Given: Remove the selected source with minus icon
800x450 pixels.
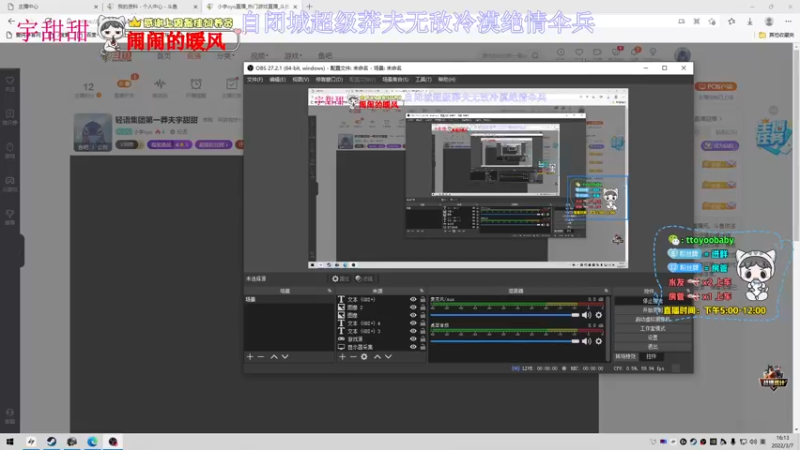Looking at the screenshot, I should pos(353,357).
